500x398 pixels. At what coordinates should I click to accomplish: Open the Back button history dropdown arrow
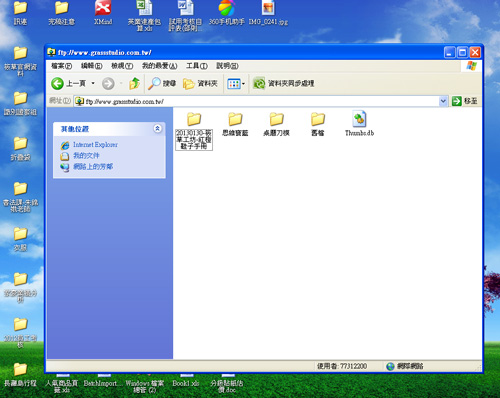(x=93, y=83)
